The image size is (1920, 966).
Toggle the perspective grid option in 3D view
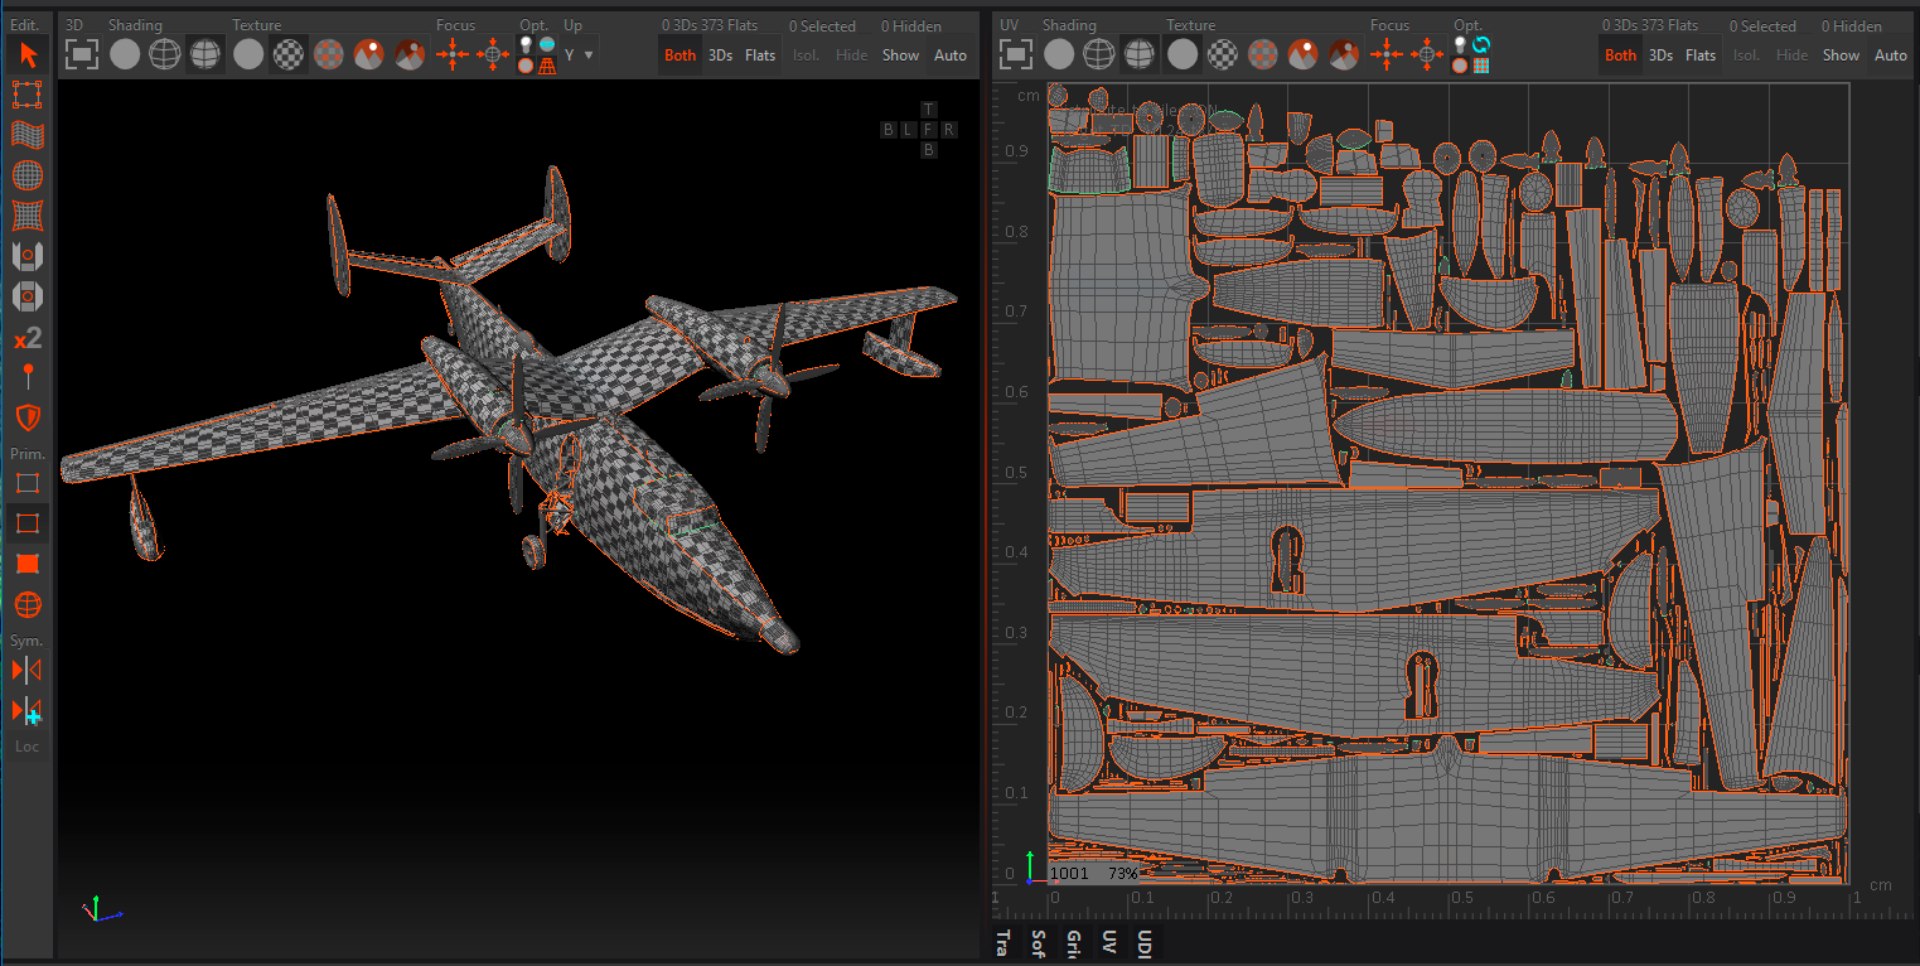(547, 66)
